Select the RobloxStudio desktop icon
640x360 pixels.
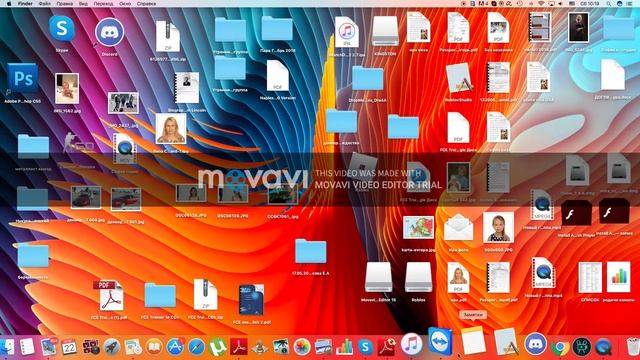459,78
